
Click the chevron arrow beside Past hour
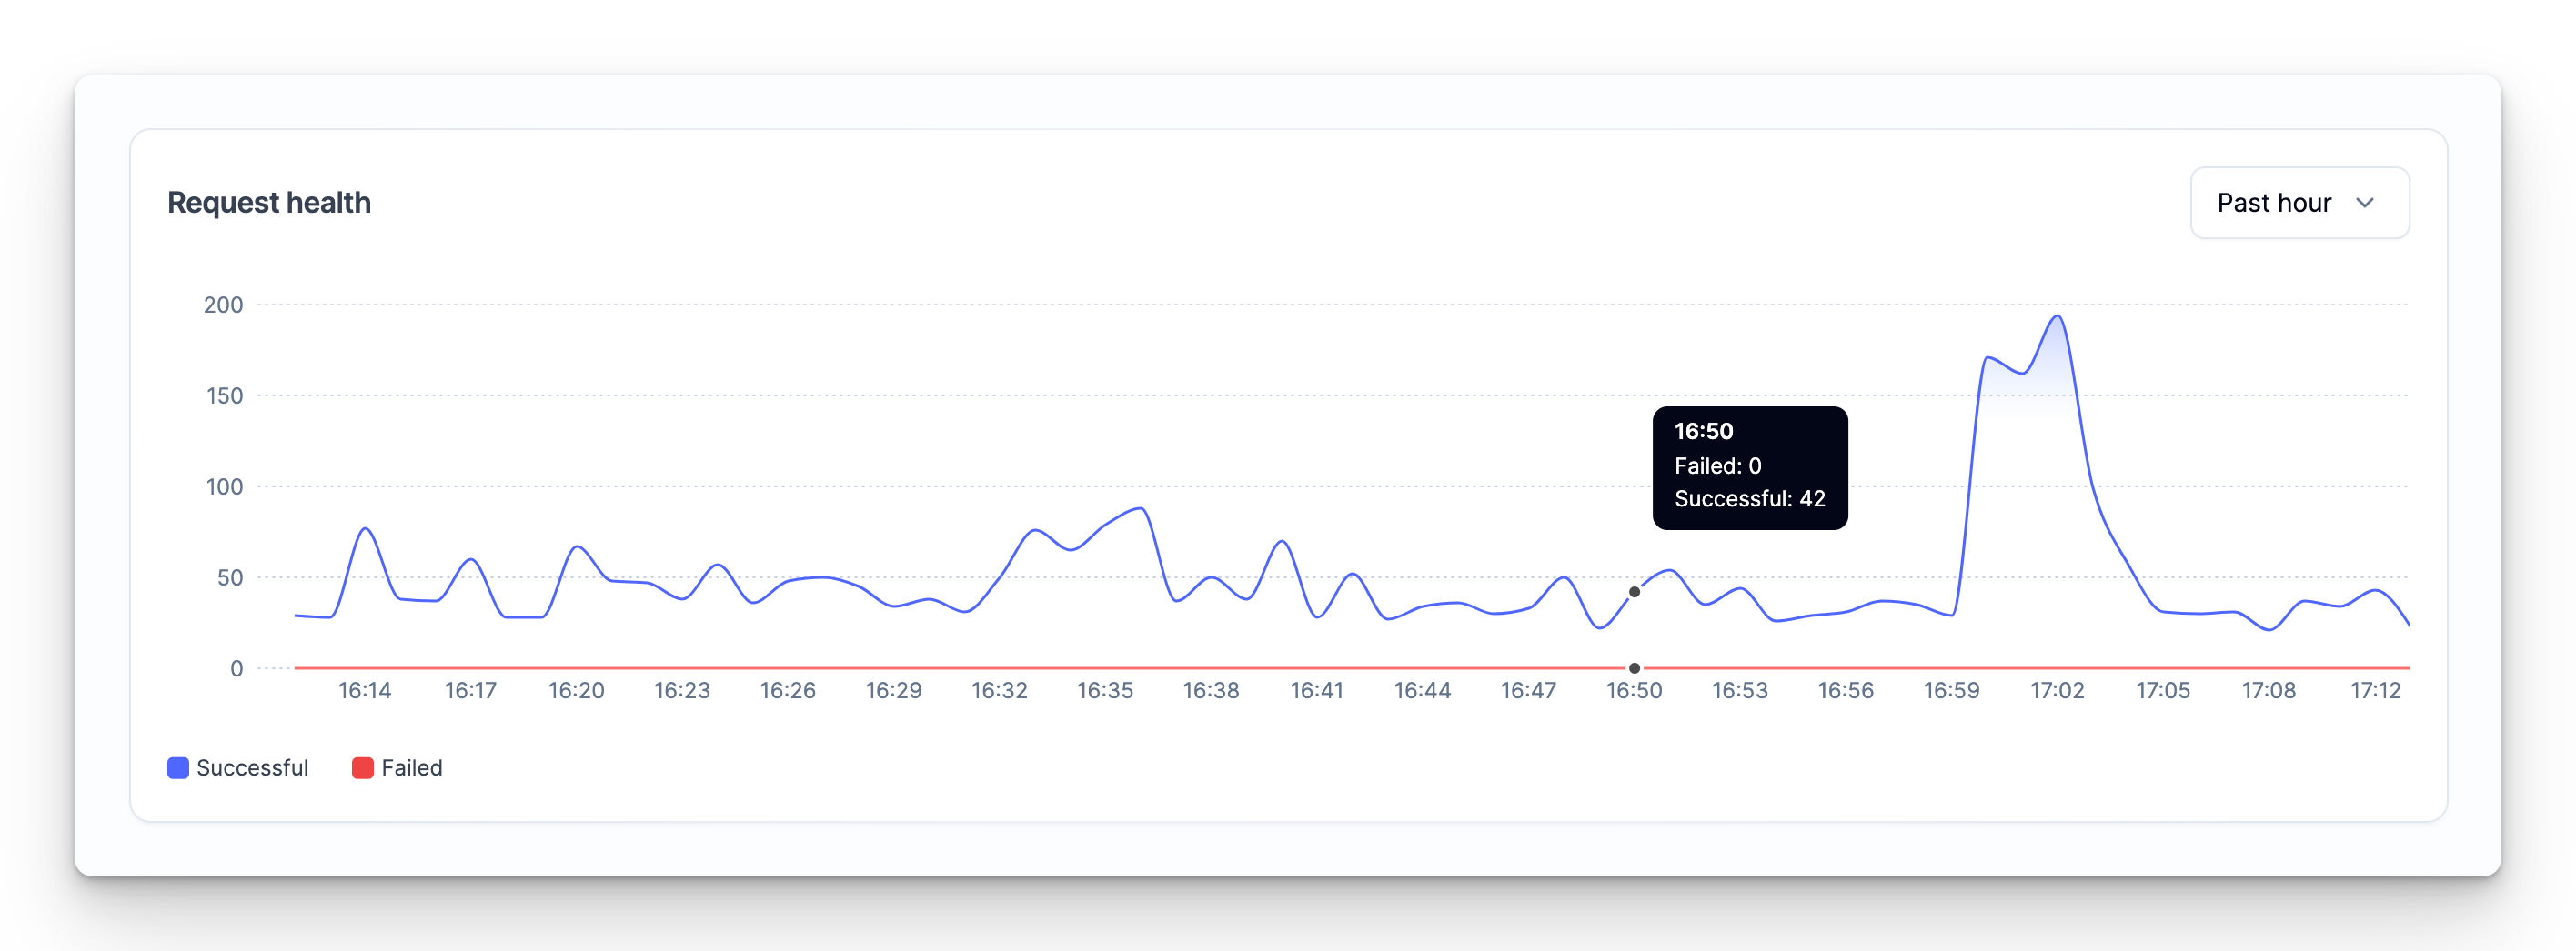point(2365,203)
